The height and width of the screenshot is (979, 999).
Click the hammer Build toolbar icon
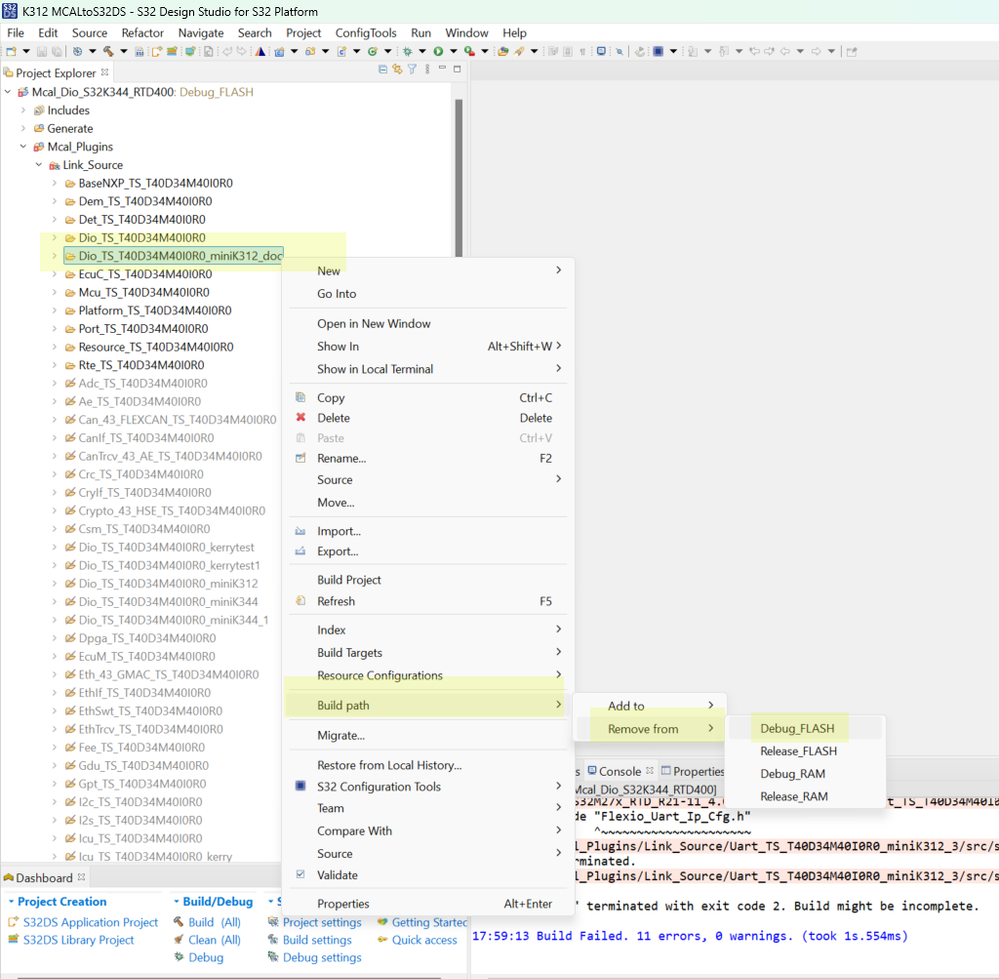(108, 52)
